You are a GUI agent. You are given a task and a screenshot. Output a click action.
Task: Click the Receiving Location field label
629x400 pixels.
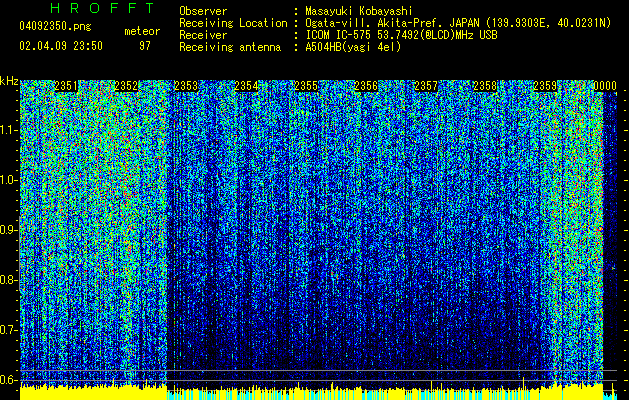point(233,23)
